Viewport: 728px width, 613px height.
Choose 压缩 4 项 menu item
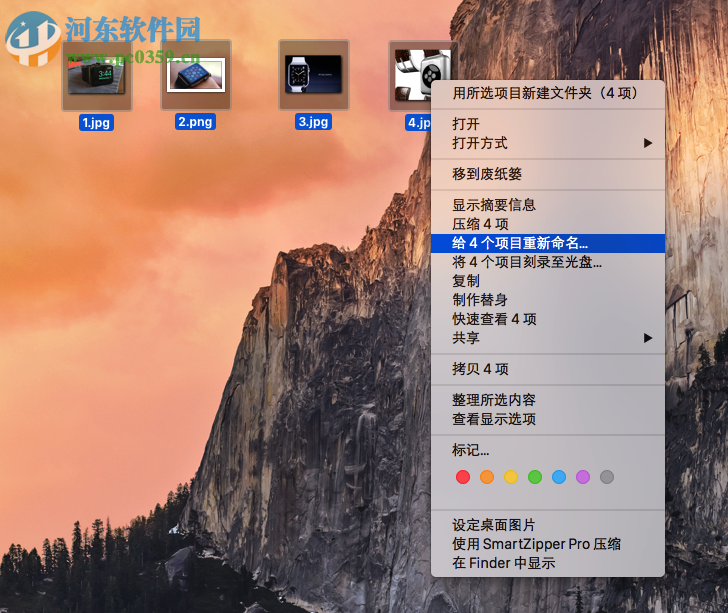(x=548, y=224)
